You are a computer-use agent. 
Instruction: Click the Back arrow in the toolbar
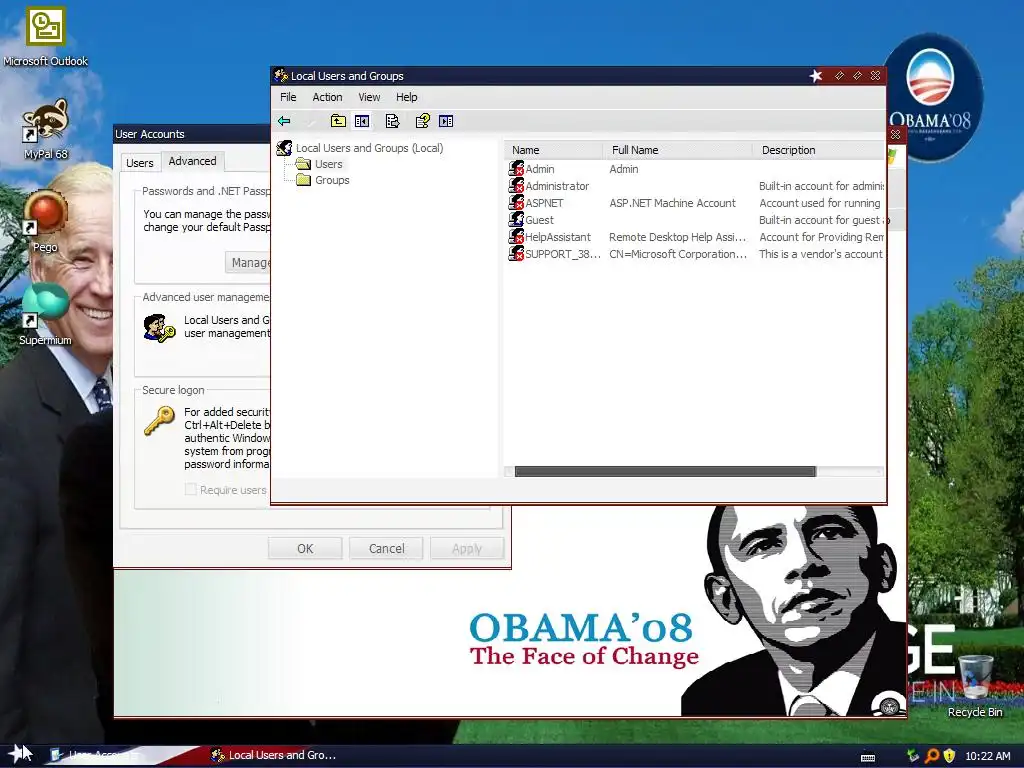pos(284,121)
